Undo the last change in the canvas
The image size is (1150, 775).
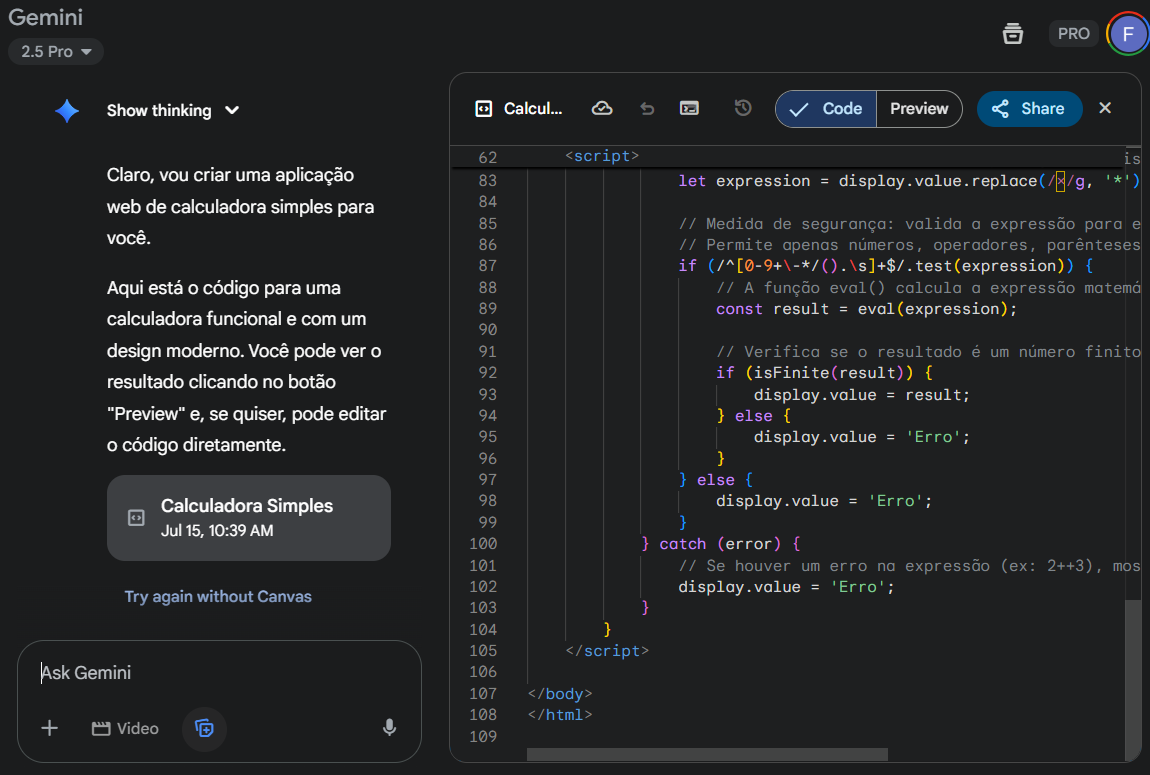[x=646, y=109]
